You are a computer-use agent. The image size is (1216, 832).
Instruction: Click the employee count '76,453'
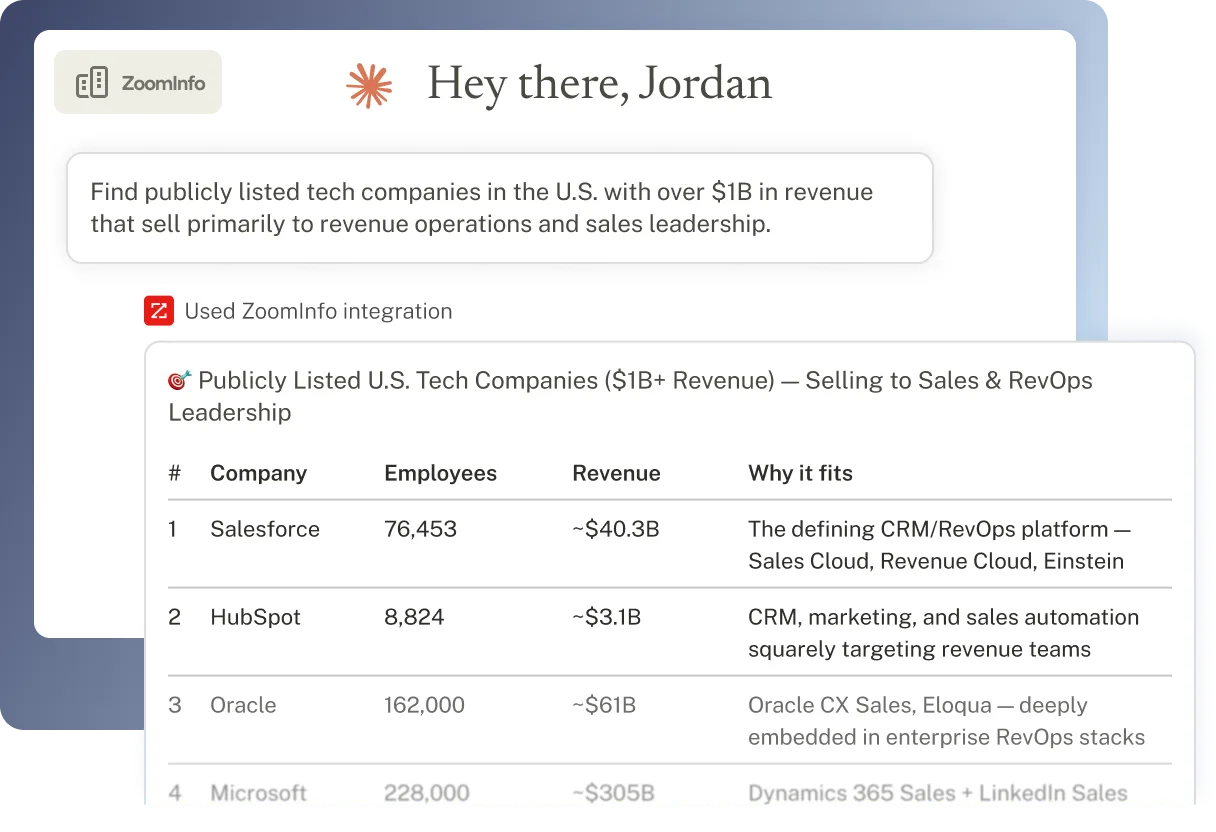[420, 529]
